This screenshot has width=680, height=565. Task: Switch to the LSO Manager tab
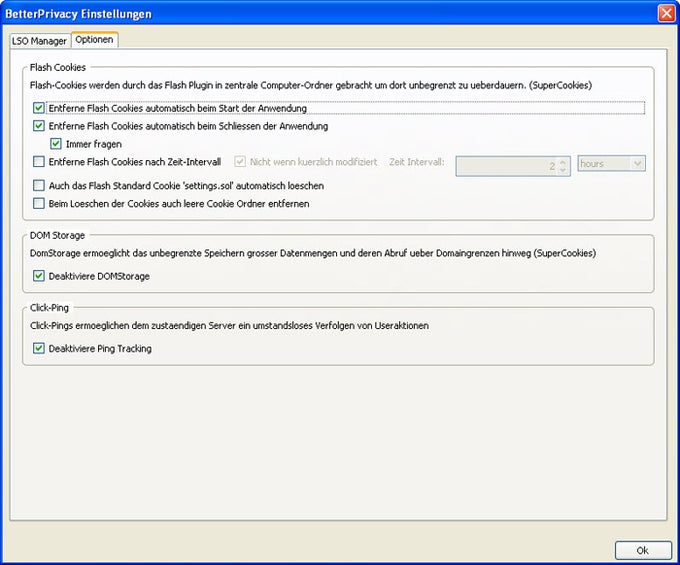coord(39,41)
